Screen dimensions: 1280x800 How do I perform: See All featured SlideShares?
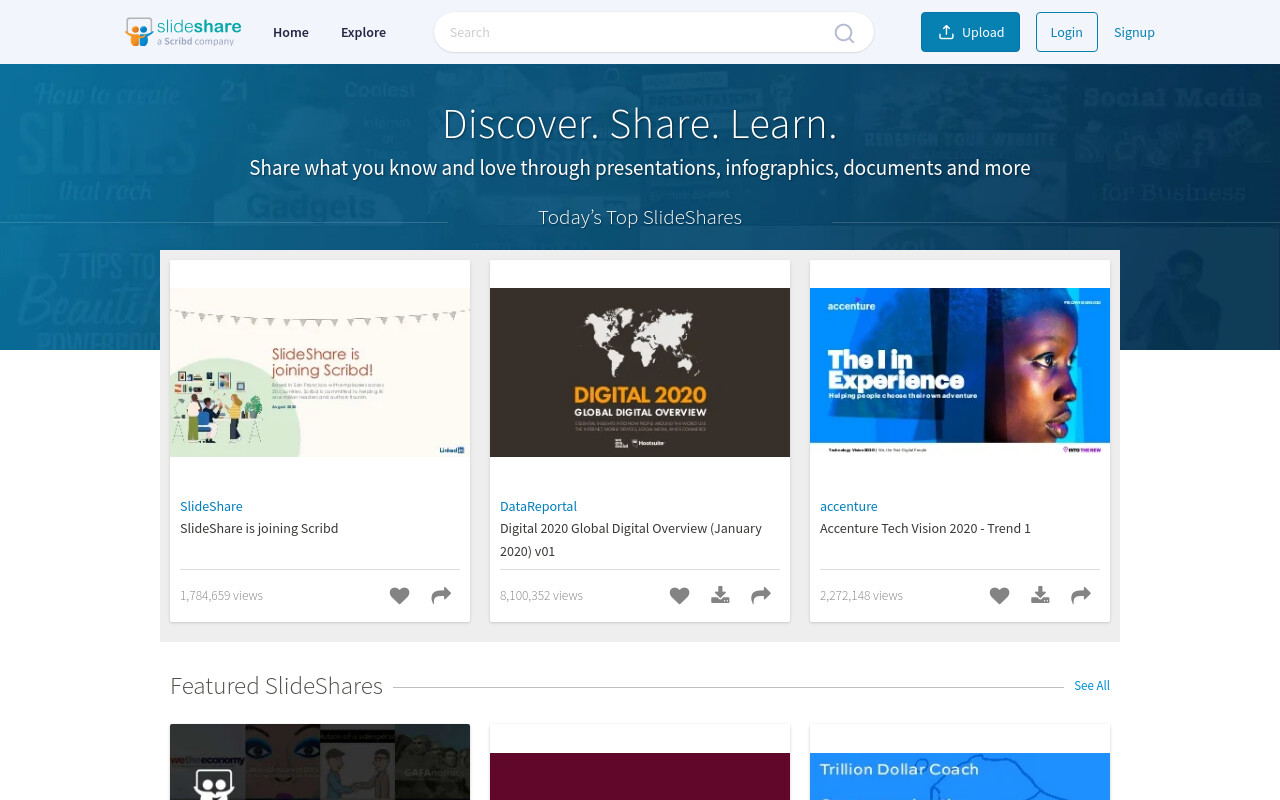tap(1092, 686)
